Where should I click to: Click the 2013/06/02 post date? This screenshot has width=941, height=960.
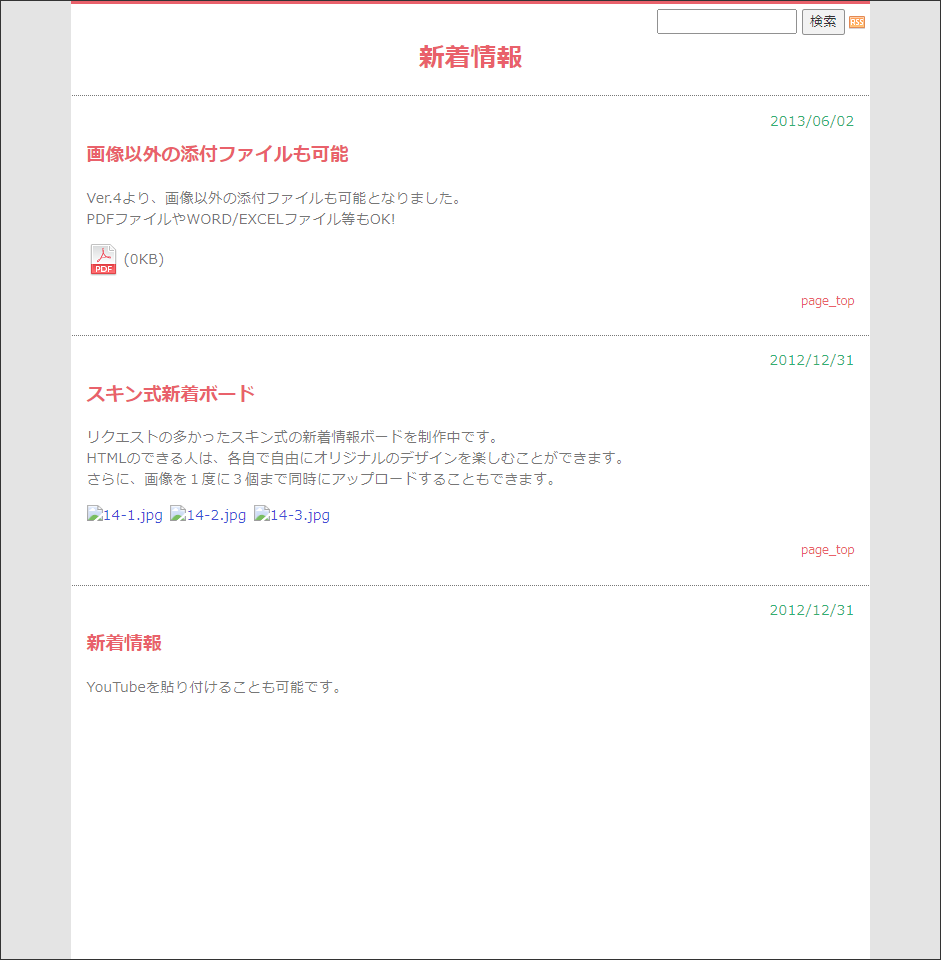tap(812, 121)
